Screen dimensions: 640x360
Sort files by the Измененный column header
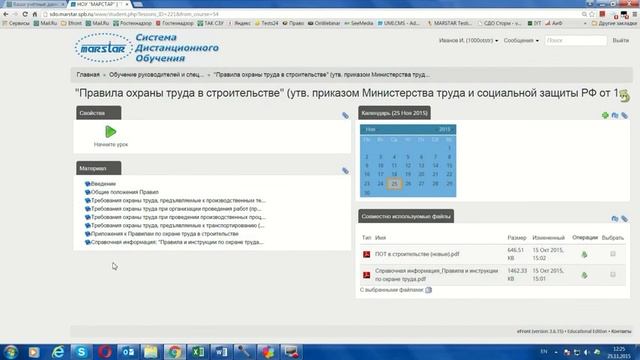coord(548,238)
